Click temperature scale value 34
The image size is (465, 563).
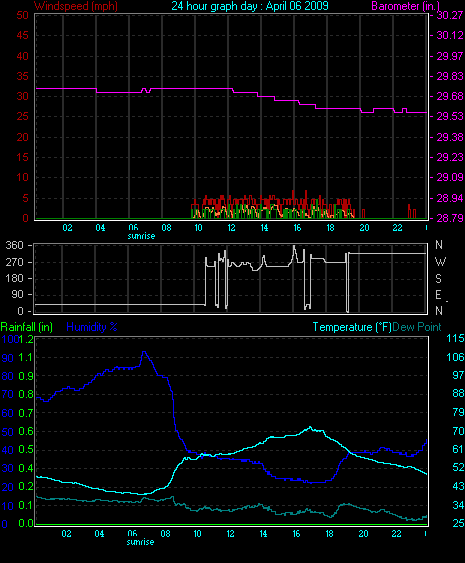pos(458,505)
